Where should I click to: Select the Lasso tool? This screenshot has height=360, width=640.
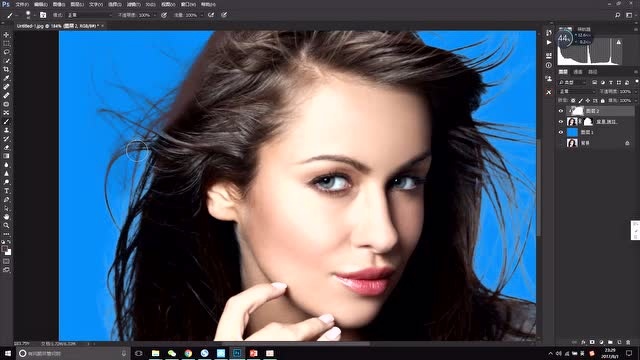click(6, 52)
